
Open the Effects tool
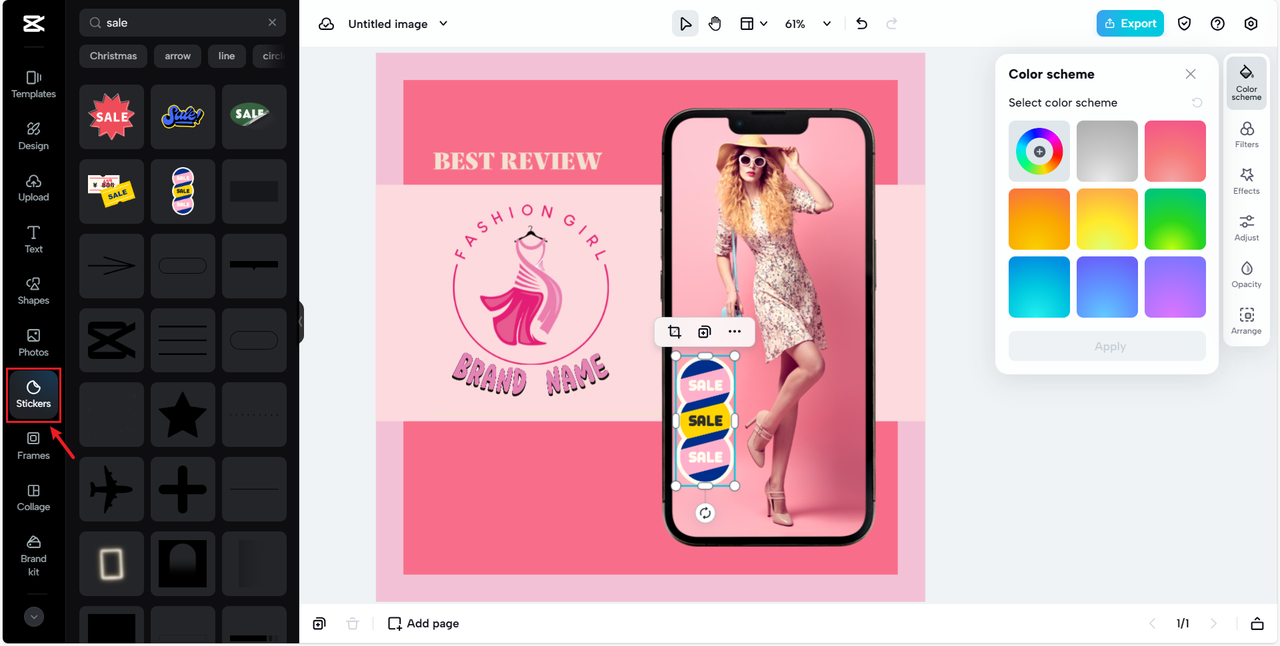(1246, 181)
